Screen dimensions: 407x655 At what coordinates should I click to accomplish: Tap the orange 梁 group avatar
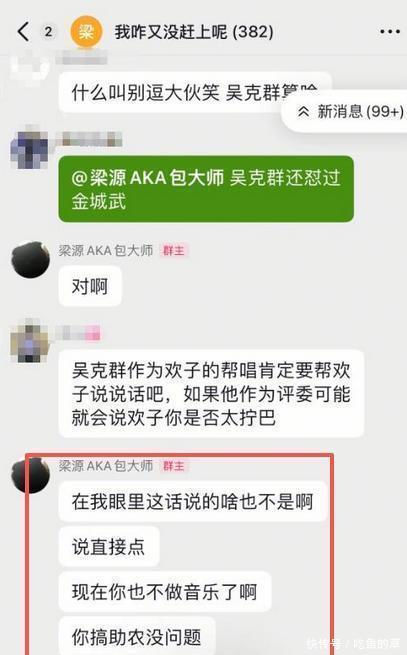(86, 32)
